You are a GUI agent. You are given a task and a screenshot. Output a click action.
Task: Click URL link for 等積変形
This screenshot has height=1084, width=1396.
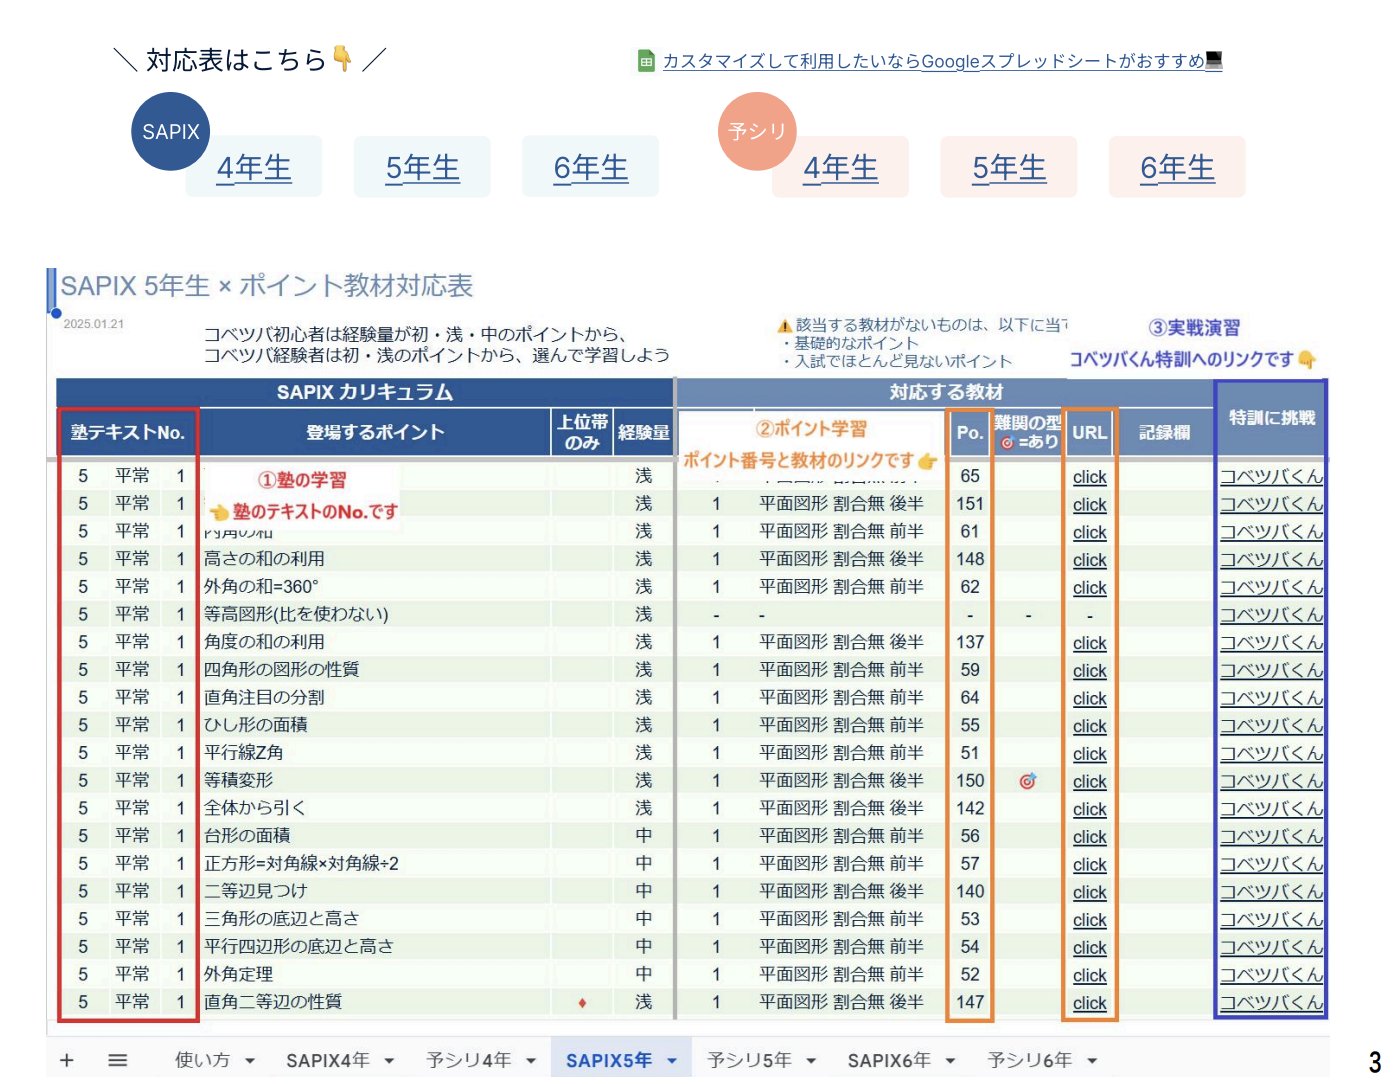[1089, 781]
